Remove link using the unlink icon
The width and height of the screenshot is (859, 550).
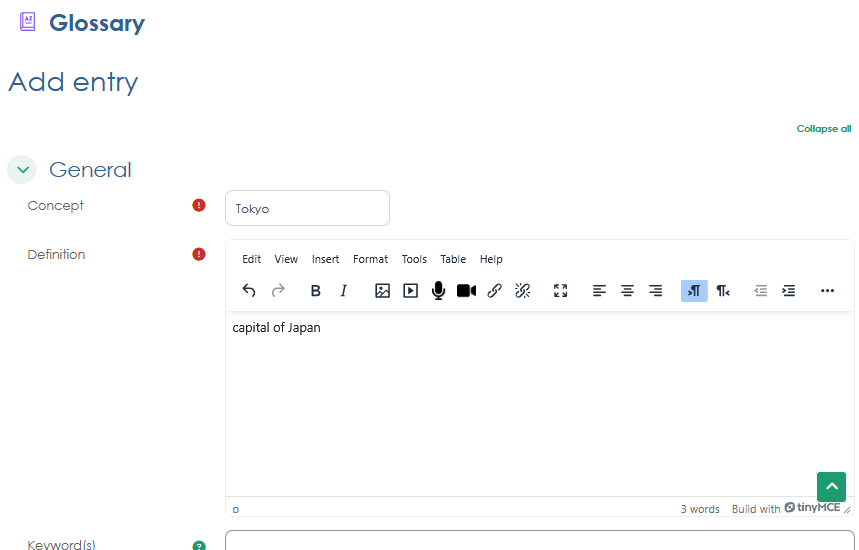[x=522, y=291]
